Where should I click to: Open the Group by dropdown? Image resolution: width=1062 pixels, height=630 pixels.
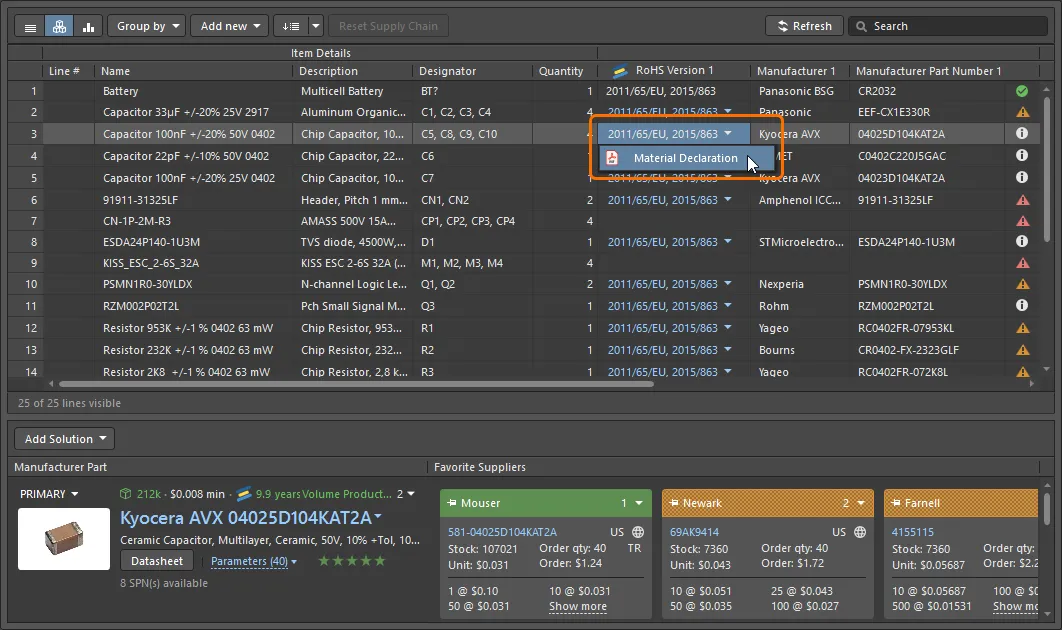146,26
